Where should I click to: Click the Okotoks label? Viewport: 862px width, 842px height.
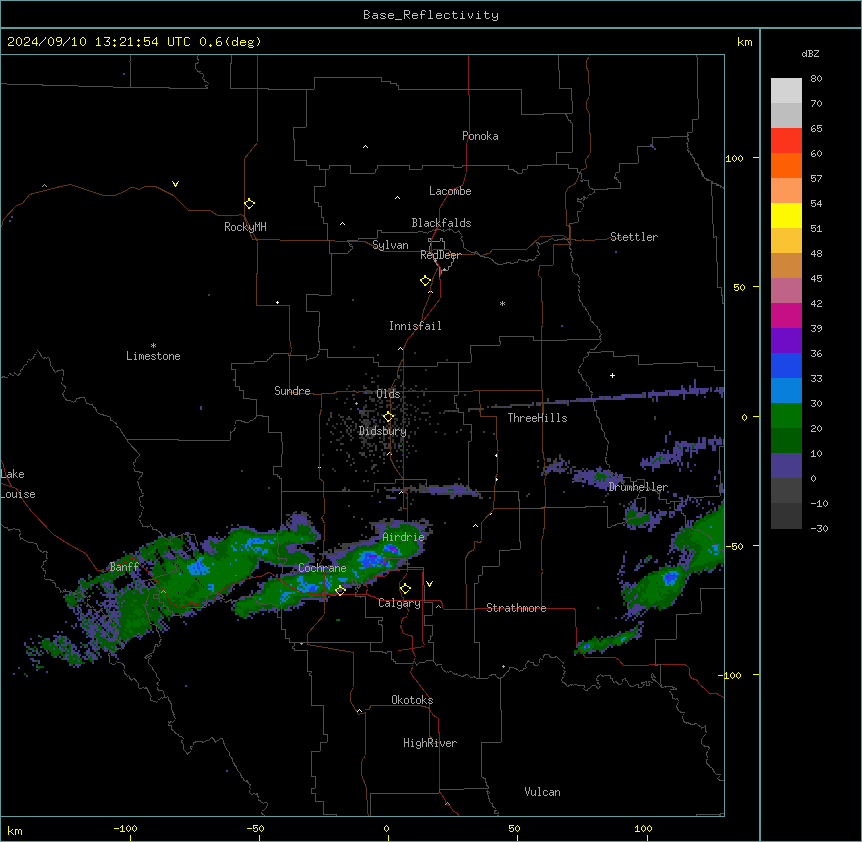[x=412, y=700]
